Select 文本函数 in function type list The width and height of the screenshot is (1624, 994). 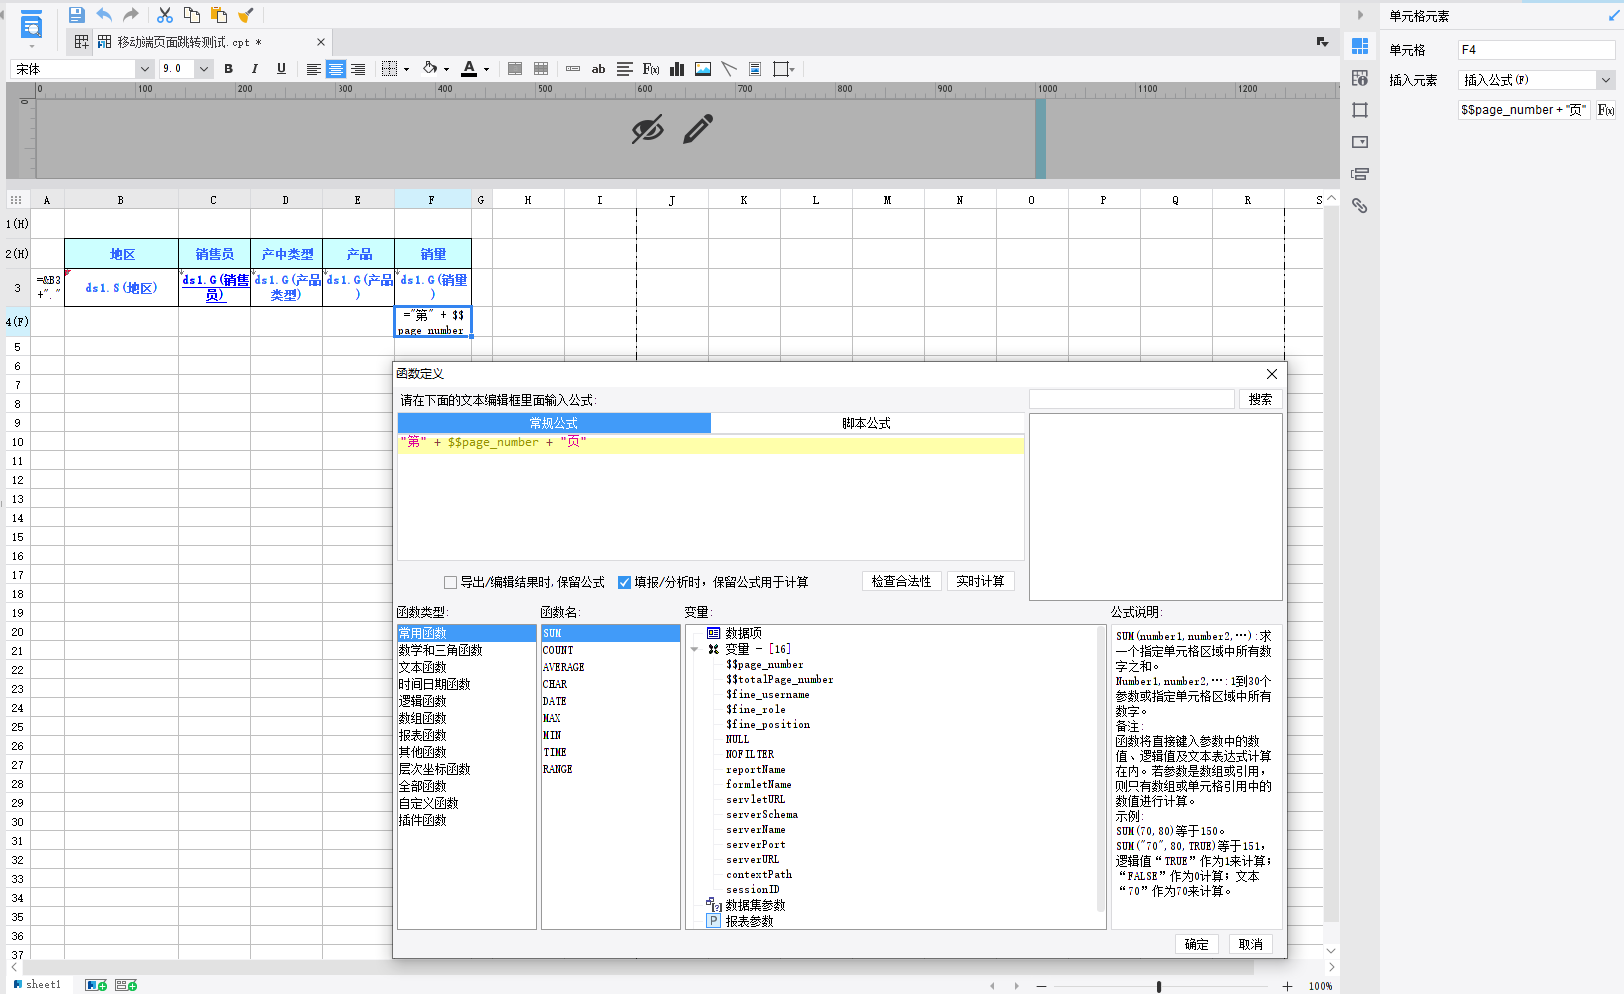(x=423, y=667)
